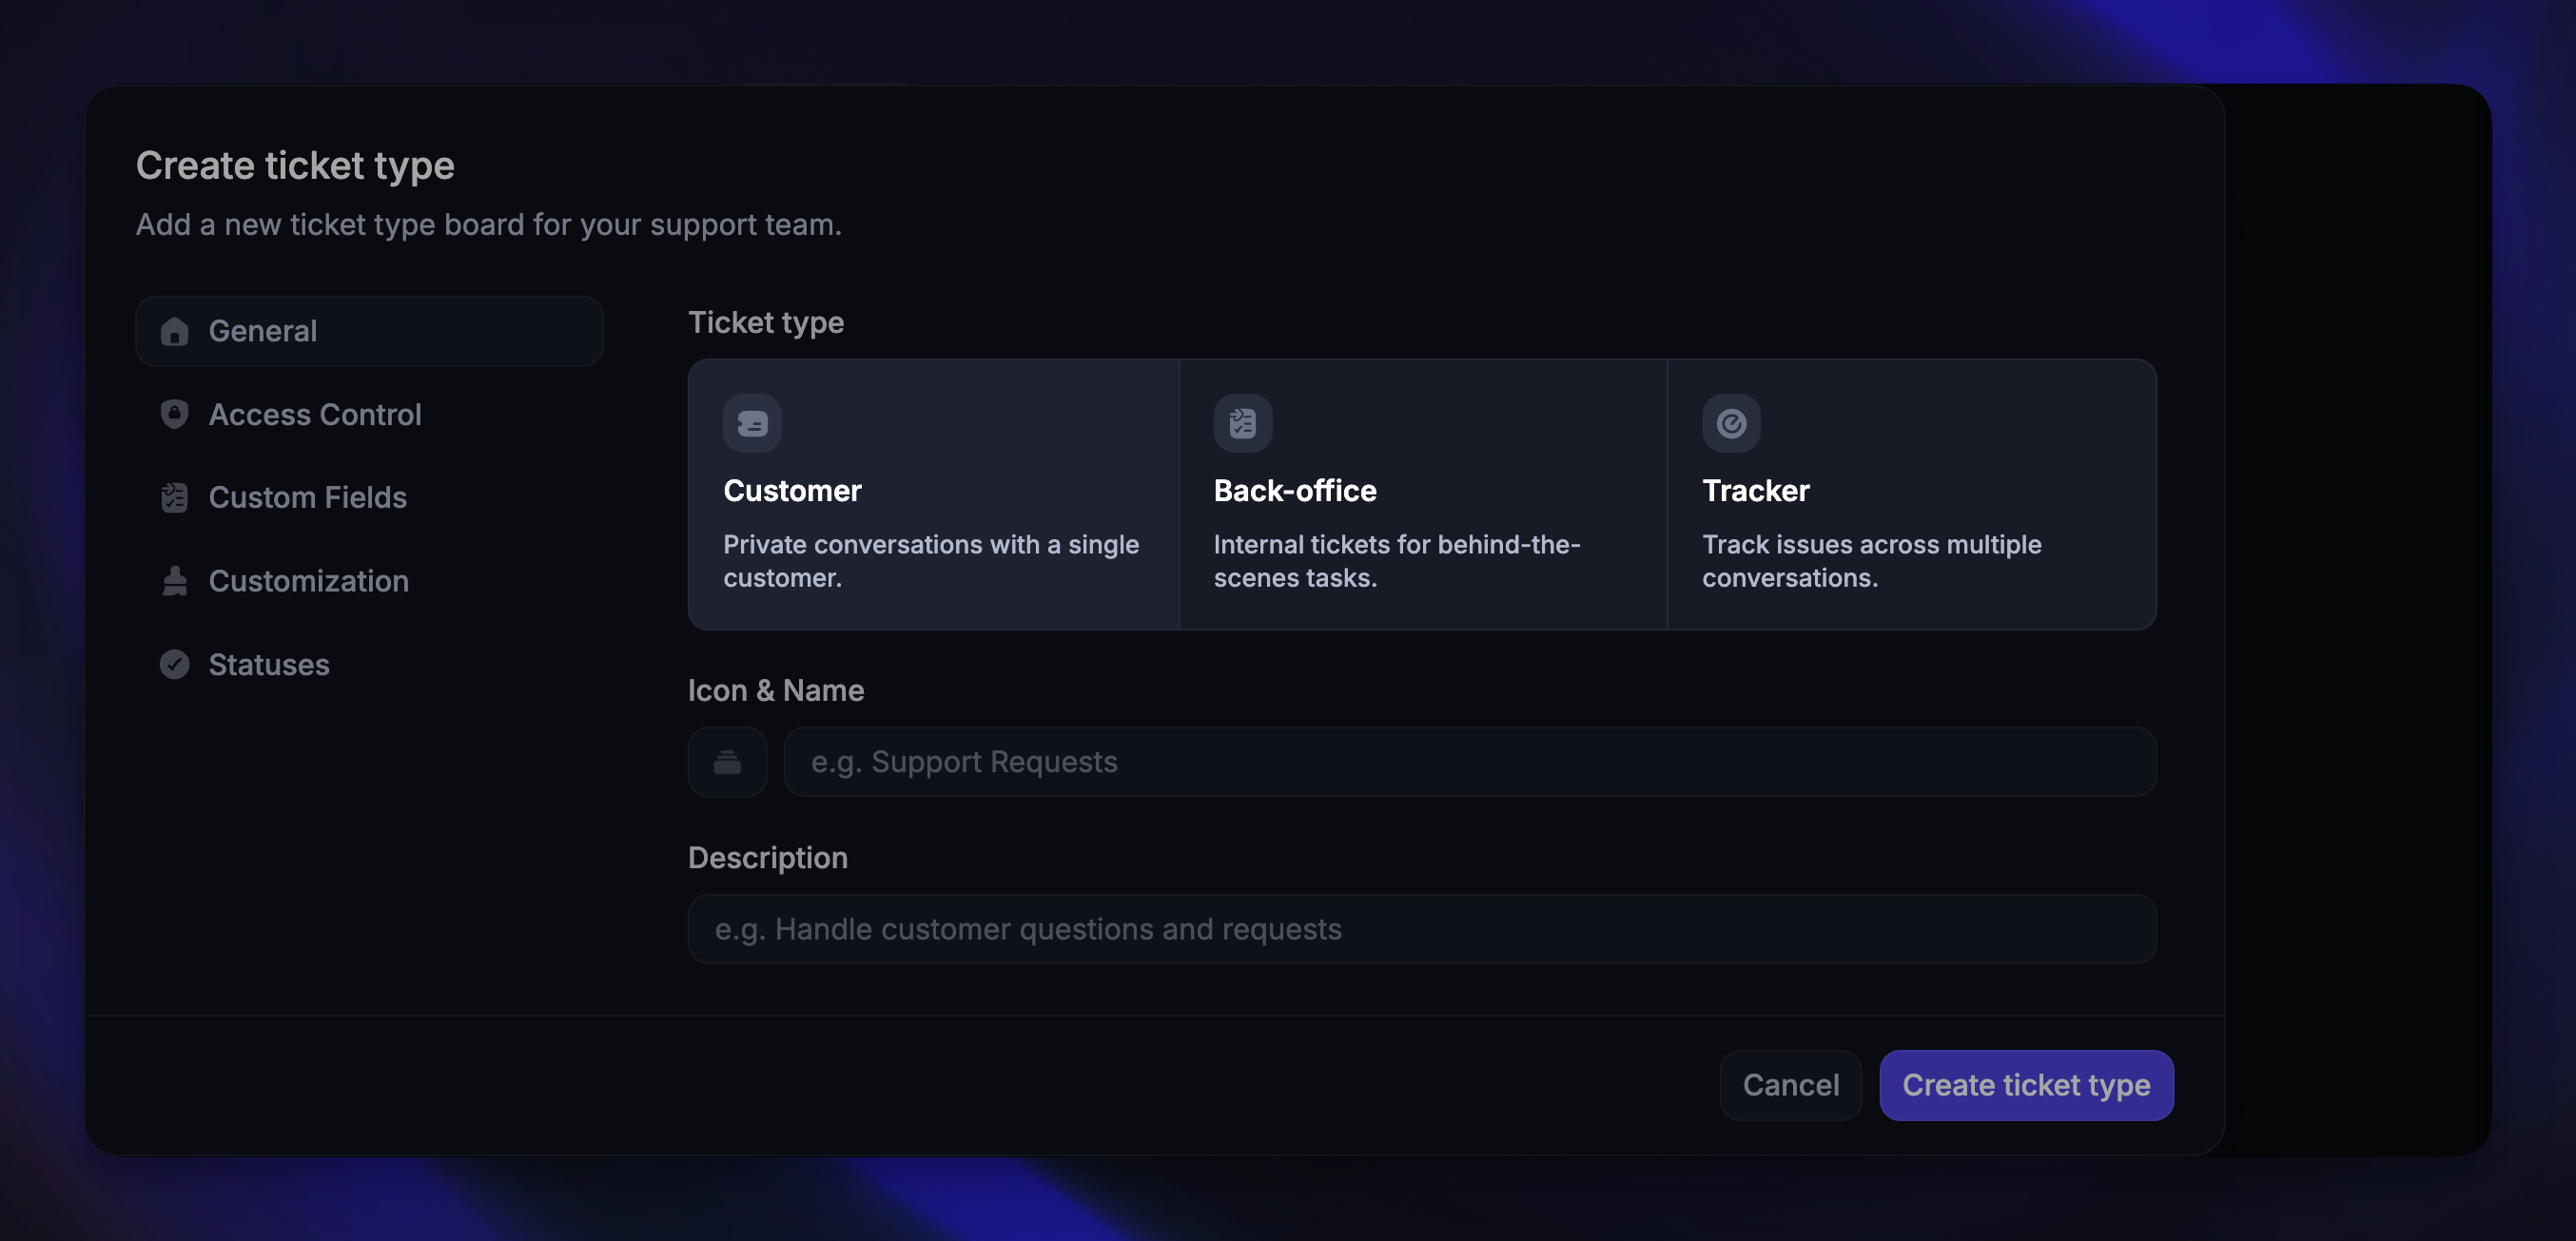Open the General settings section

[x=262, y=331]
